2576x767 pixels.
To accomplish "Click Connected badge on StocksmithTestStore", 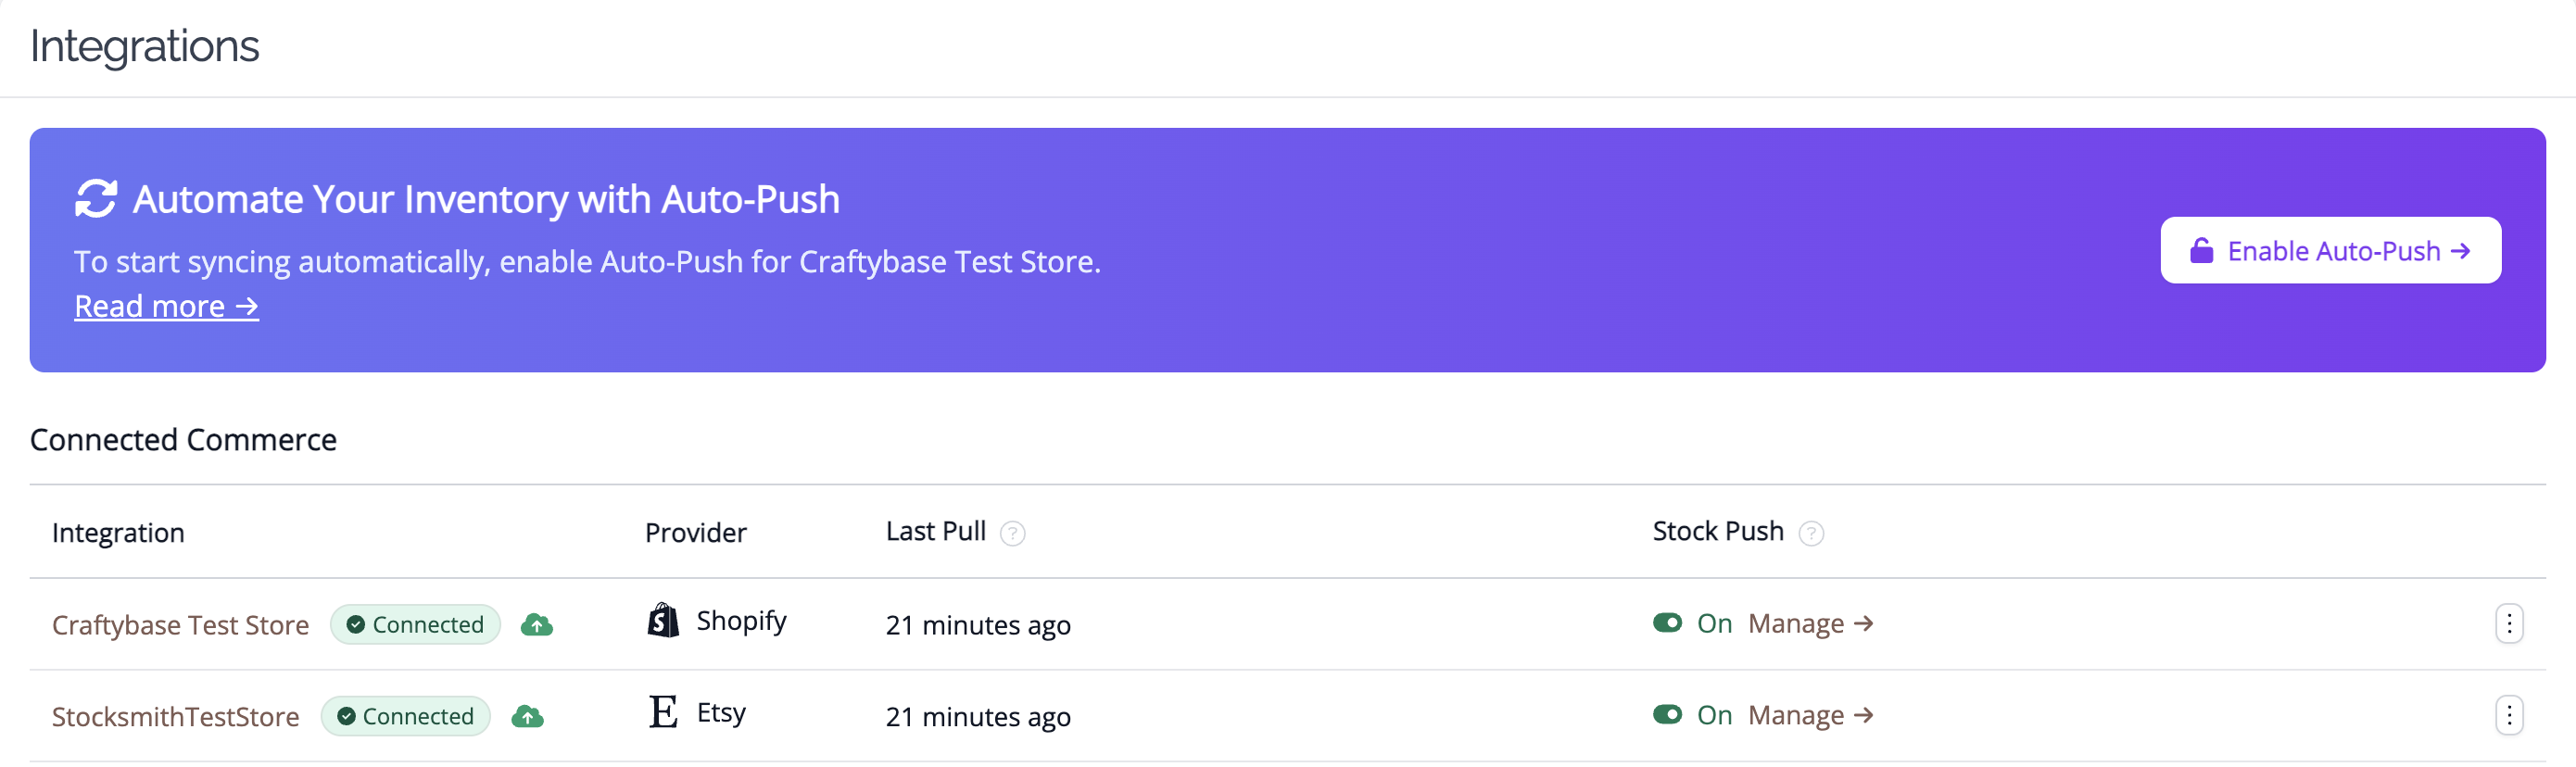I will click(x=405, y=716).
